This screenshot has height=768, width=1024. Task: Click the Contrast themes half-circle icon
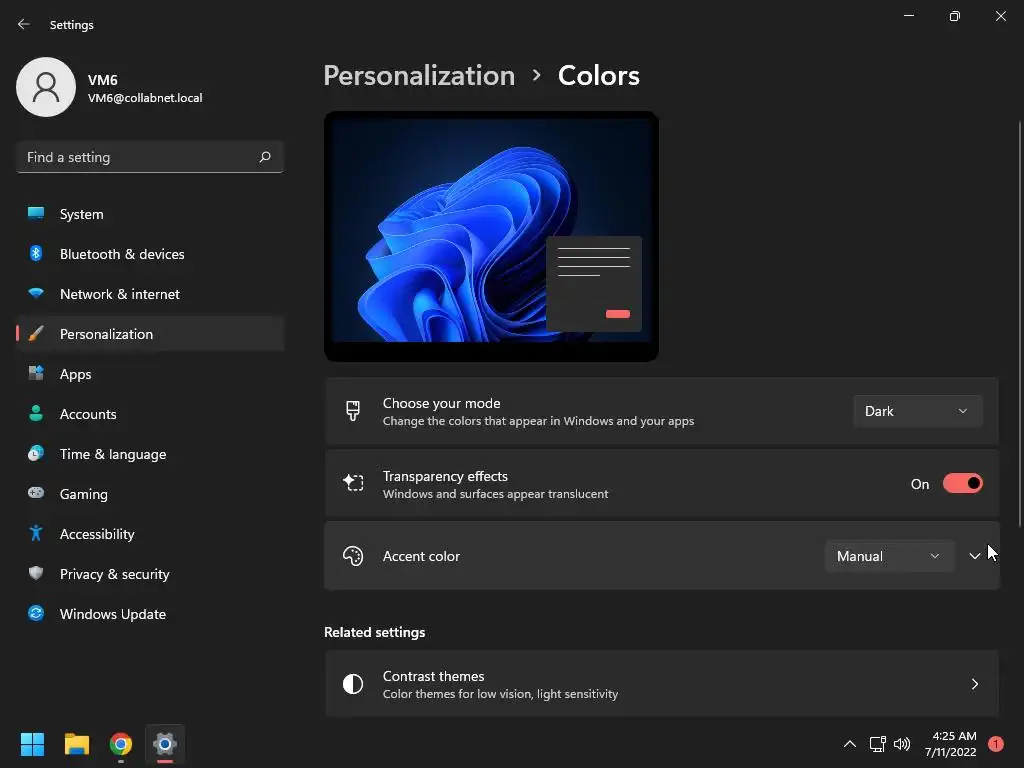(353, 684)
